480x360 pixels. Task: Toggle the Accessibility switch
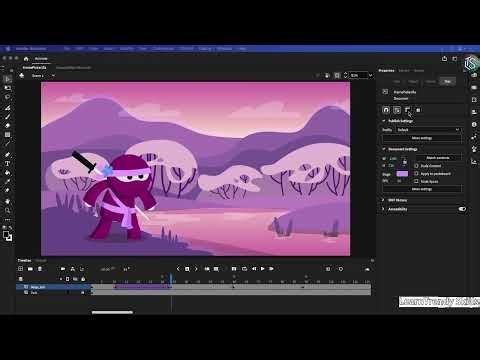462,209
